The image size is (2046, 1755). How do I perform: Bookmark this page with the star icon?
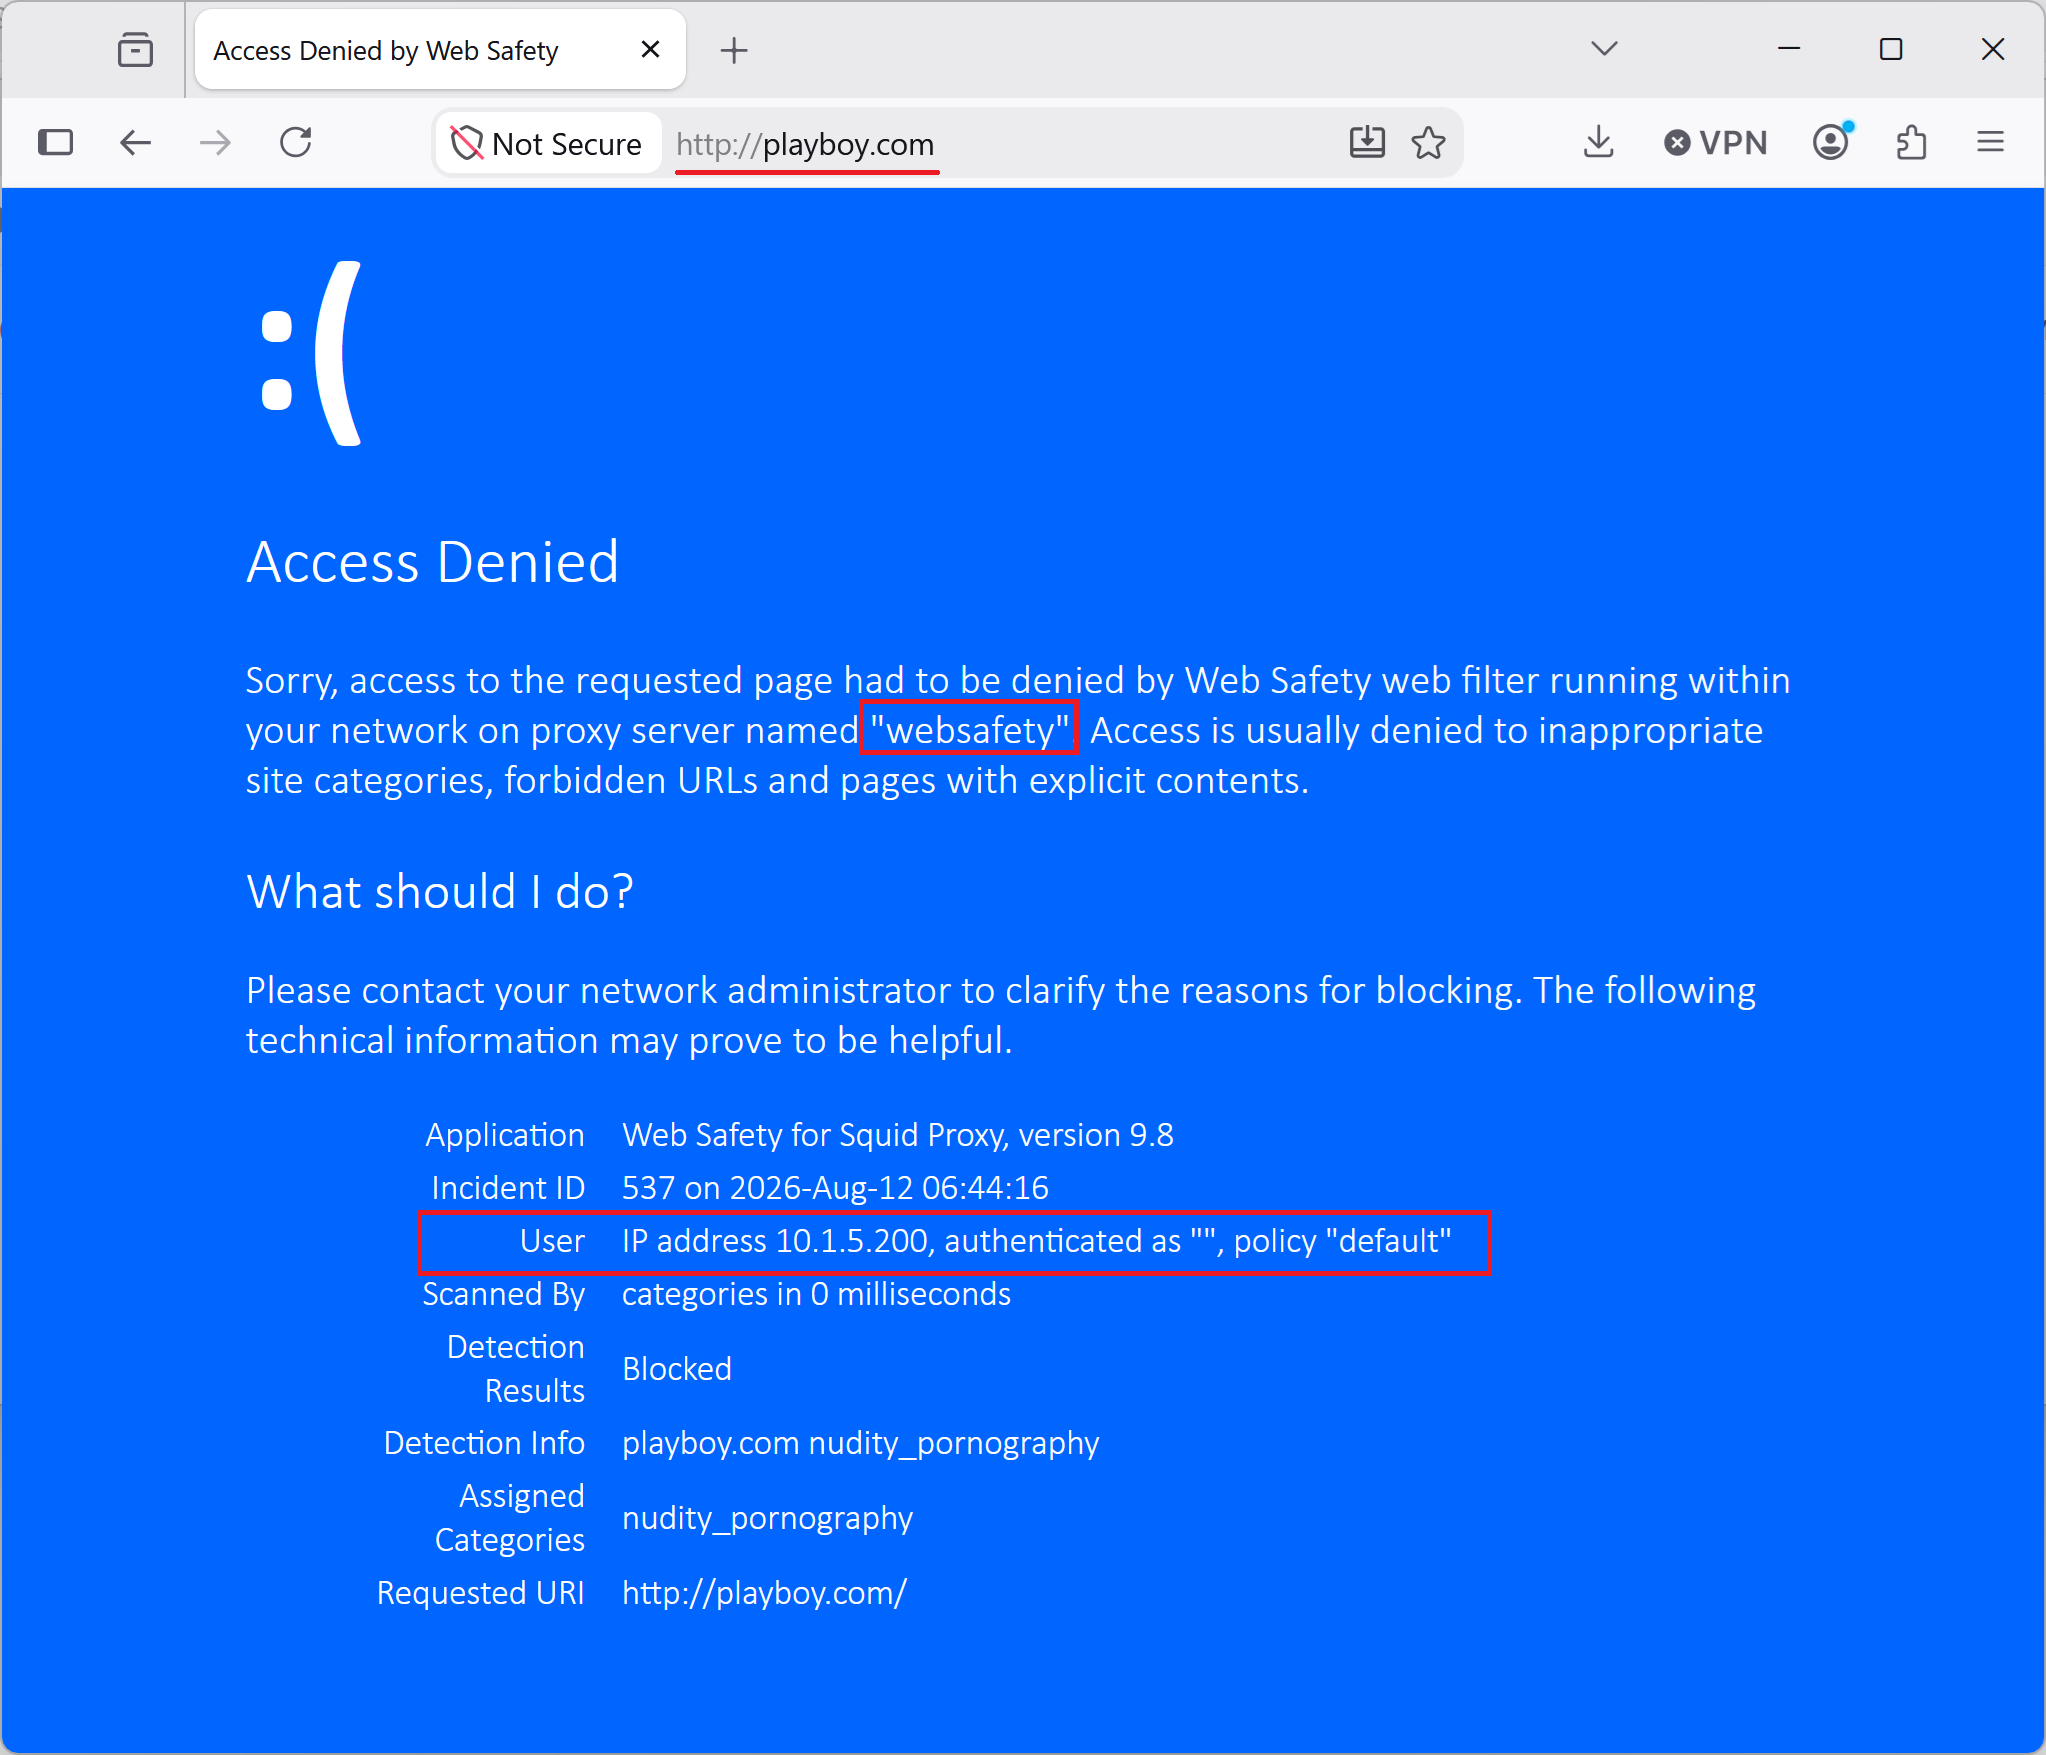point(1428,143)
